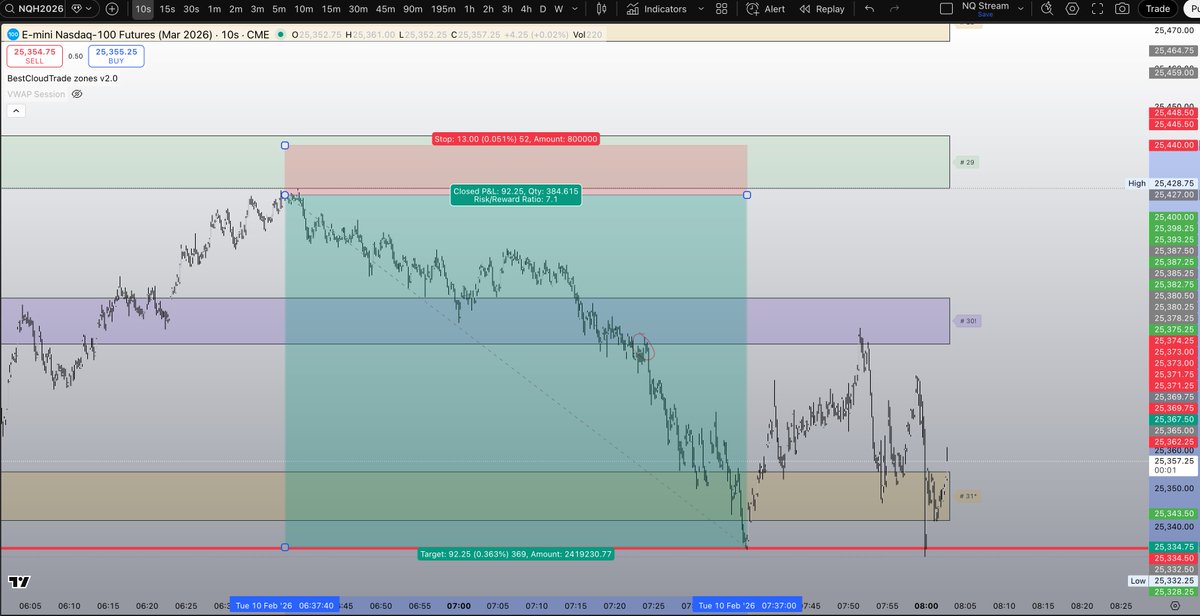The width and height of the screenshot is (1200, 616).
Task: Expand the timeframe list chevron
Action: coord(573,9)
